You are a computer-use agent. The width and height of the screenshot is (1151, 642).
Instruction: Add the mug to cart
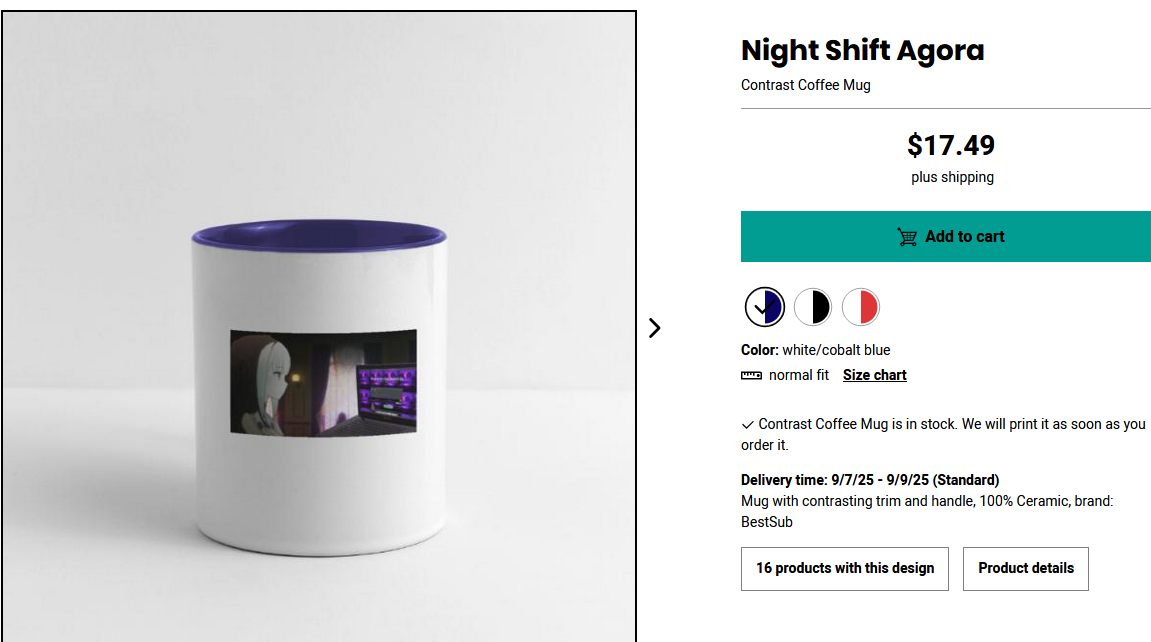(945, 237)
